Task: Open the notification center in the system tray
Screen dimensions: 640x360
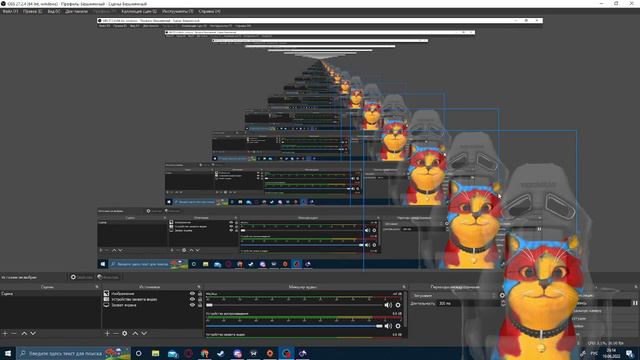Action: tap(630, 353)
